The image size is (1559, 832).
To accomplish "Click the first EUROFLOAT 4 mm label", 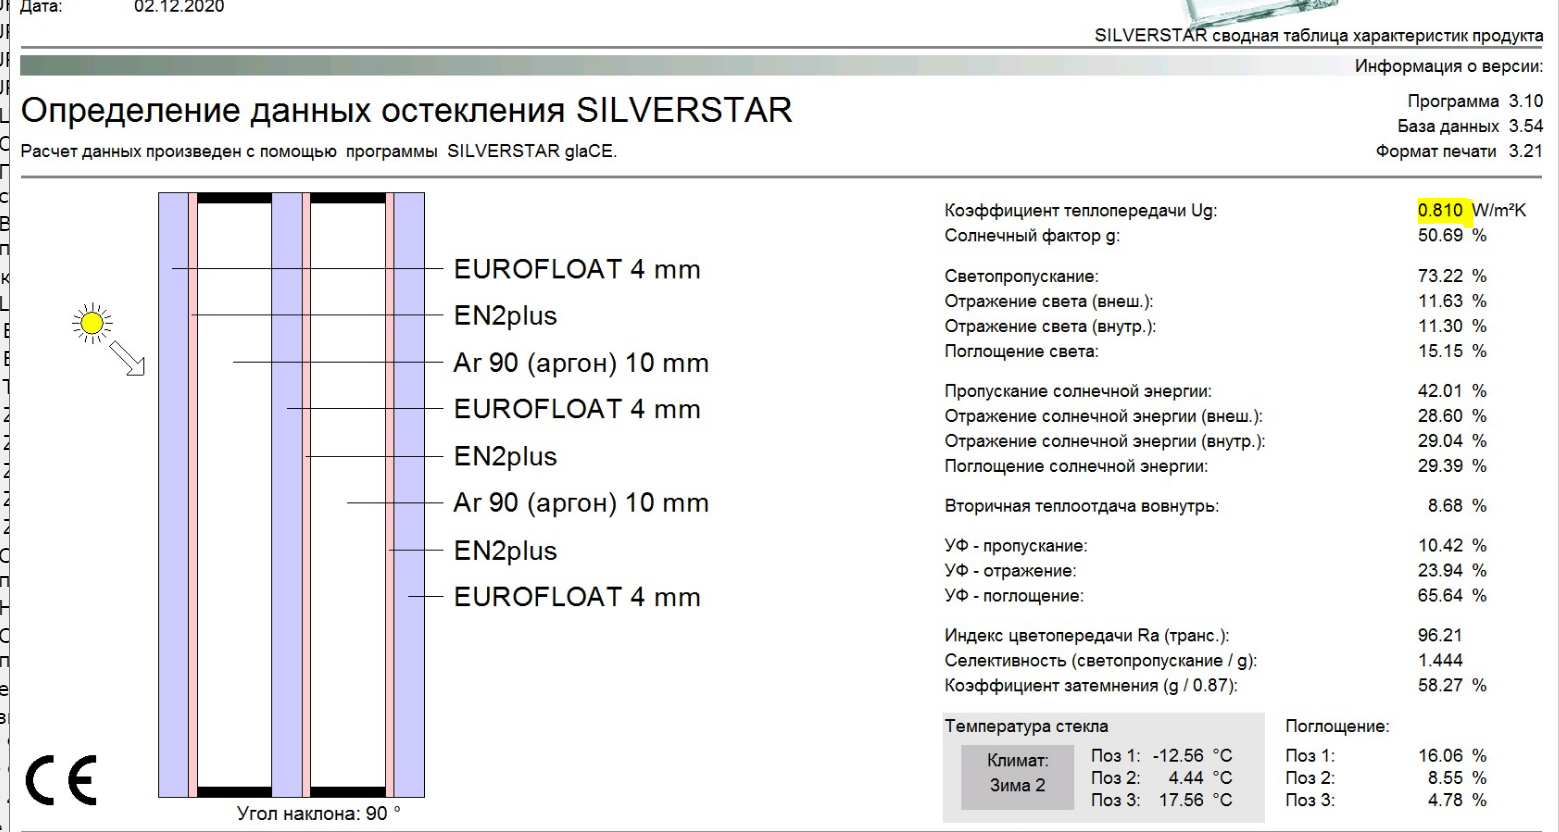I will point(577,269).
